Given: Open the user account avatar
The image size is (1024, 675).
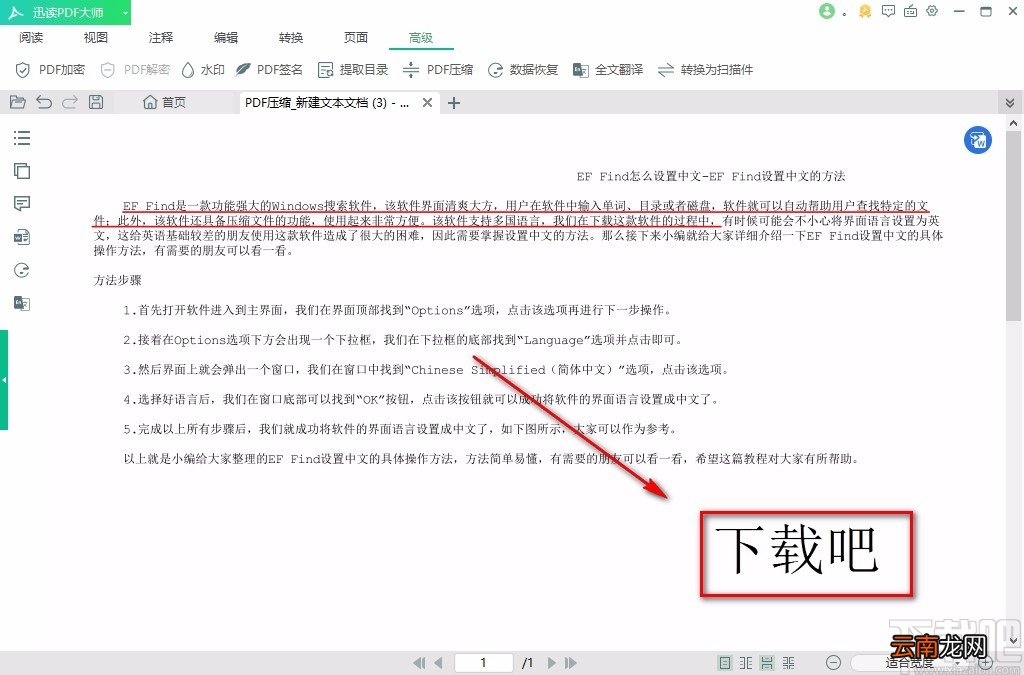Looking at the screenshot, I should point(827,11).
